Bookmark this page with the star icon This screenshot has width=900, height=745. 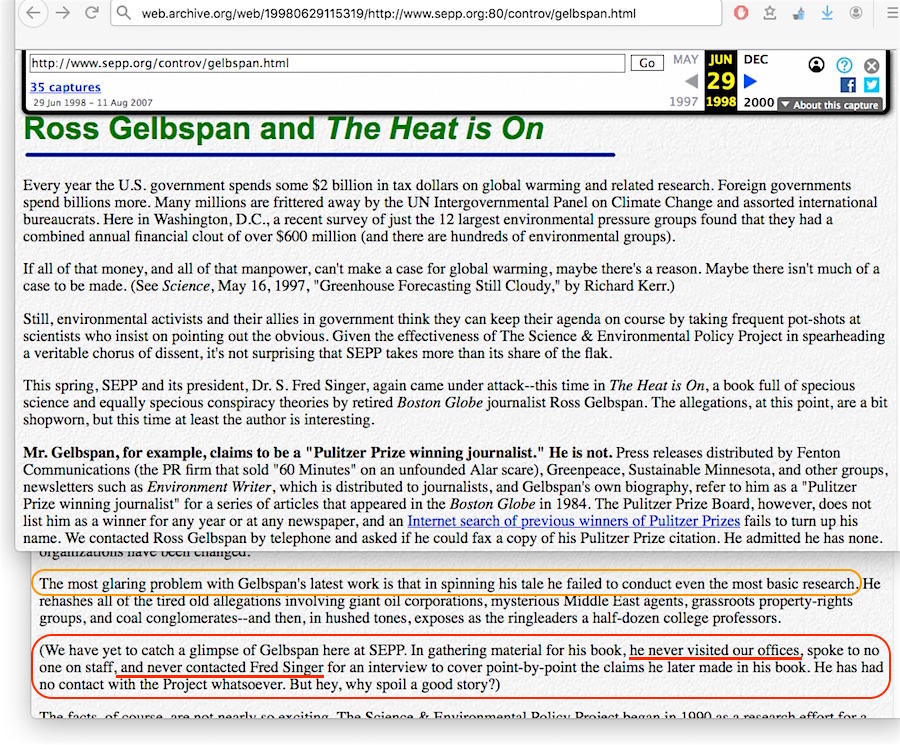click(771, 13)
